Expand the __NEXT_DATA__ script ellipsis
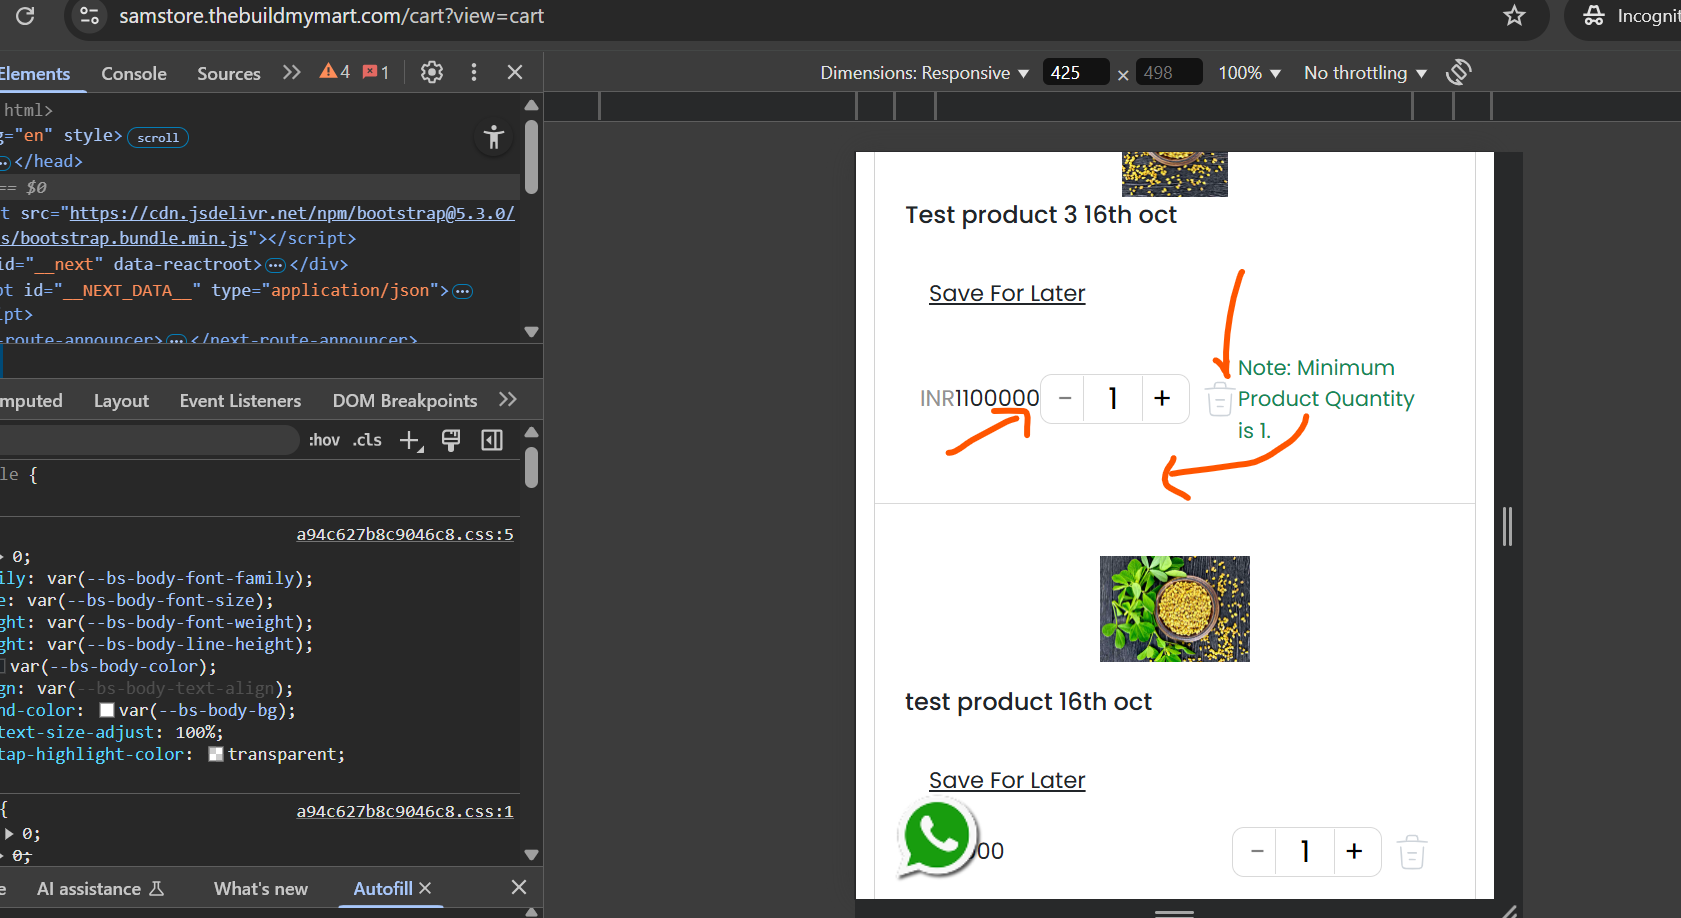1681x918 pixels. pos(463,291)
